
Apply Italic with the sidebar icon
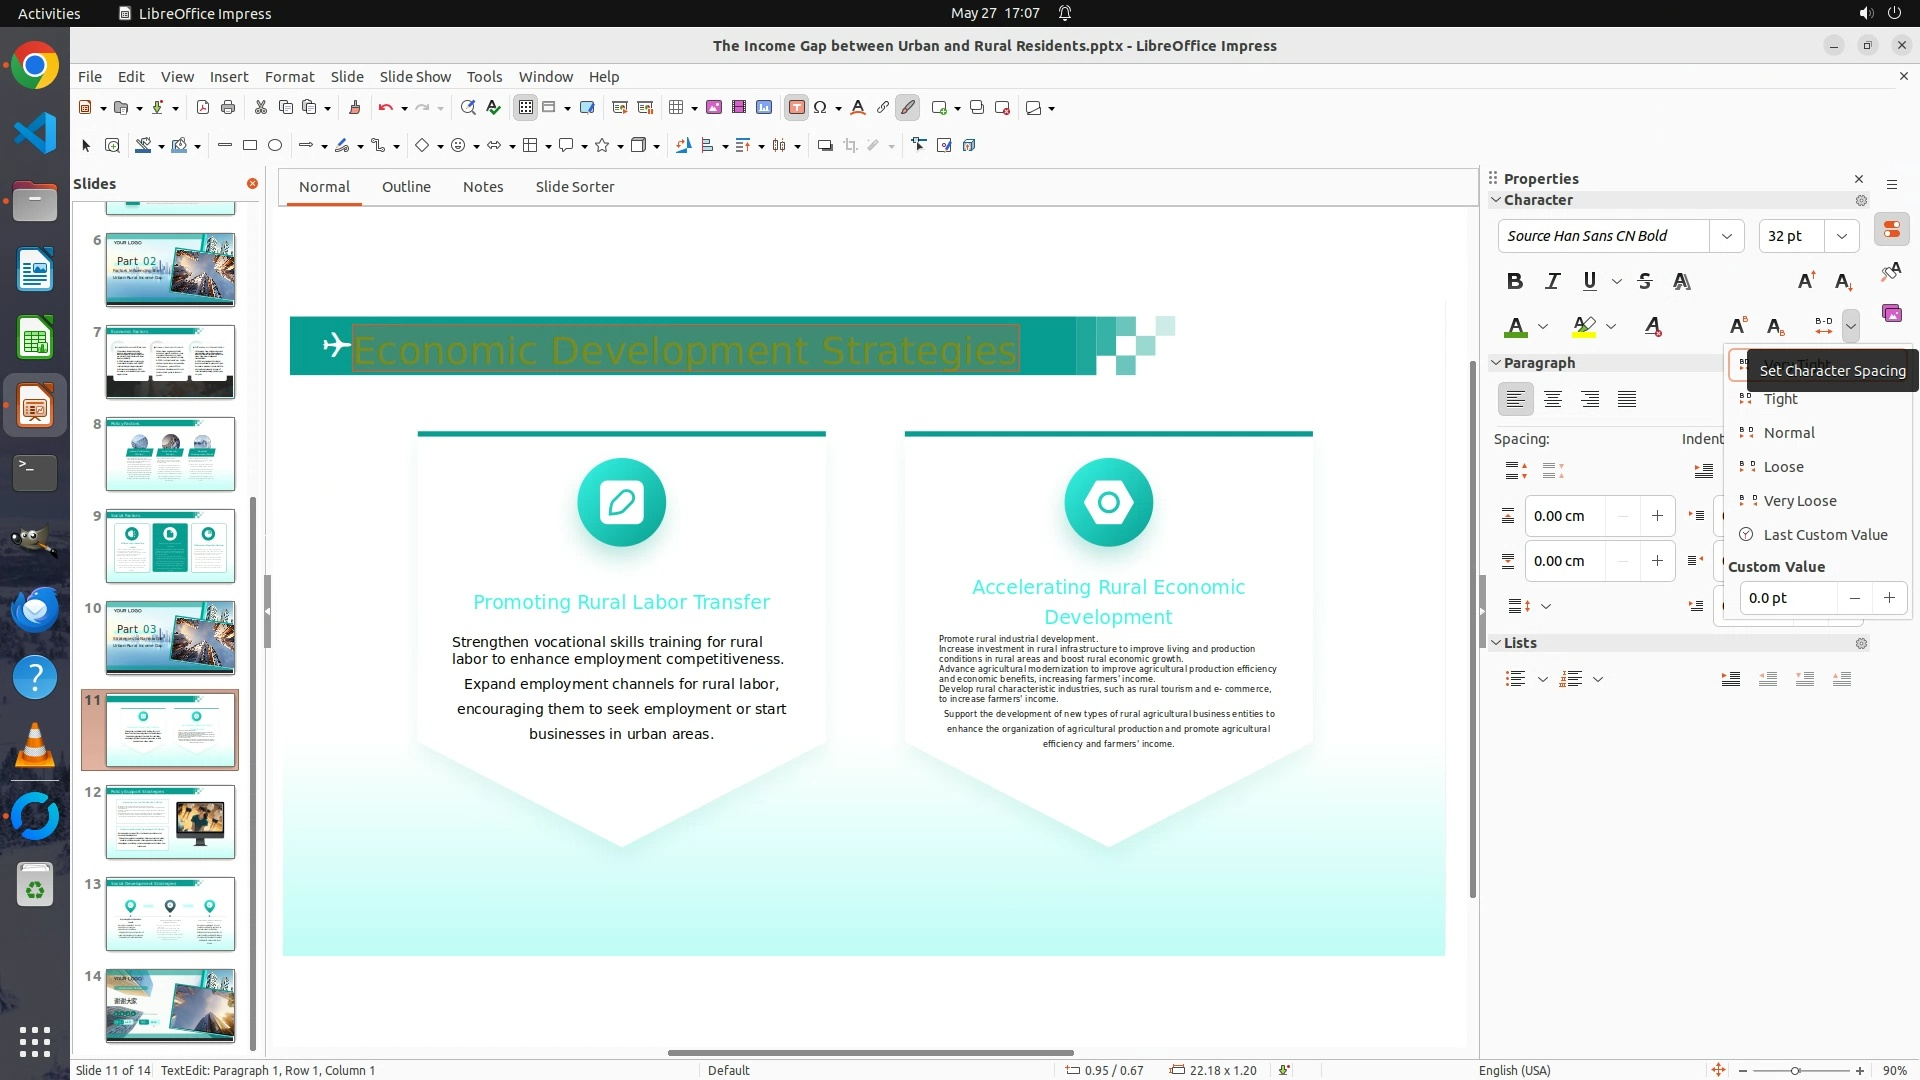1552,281
